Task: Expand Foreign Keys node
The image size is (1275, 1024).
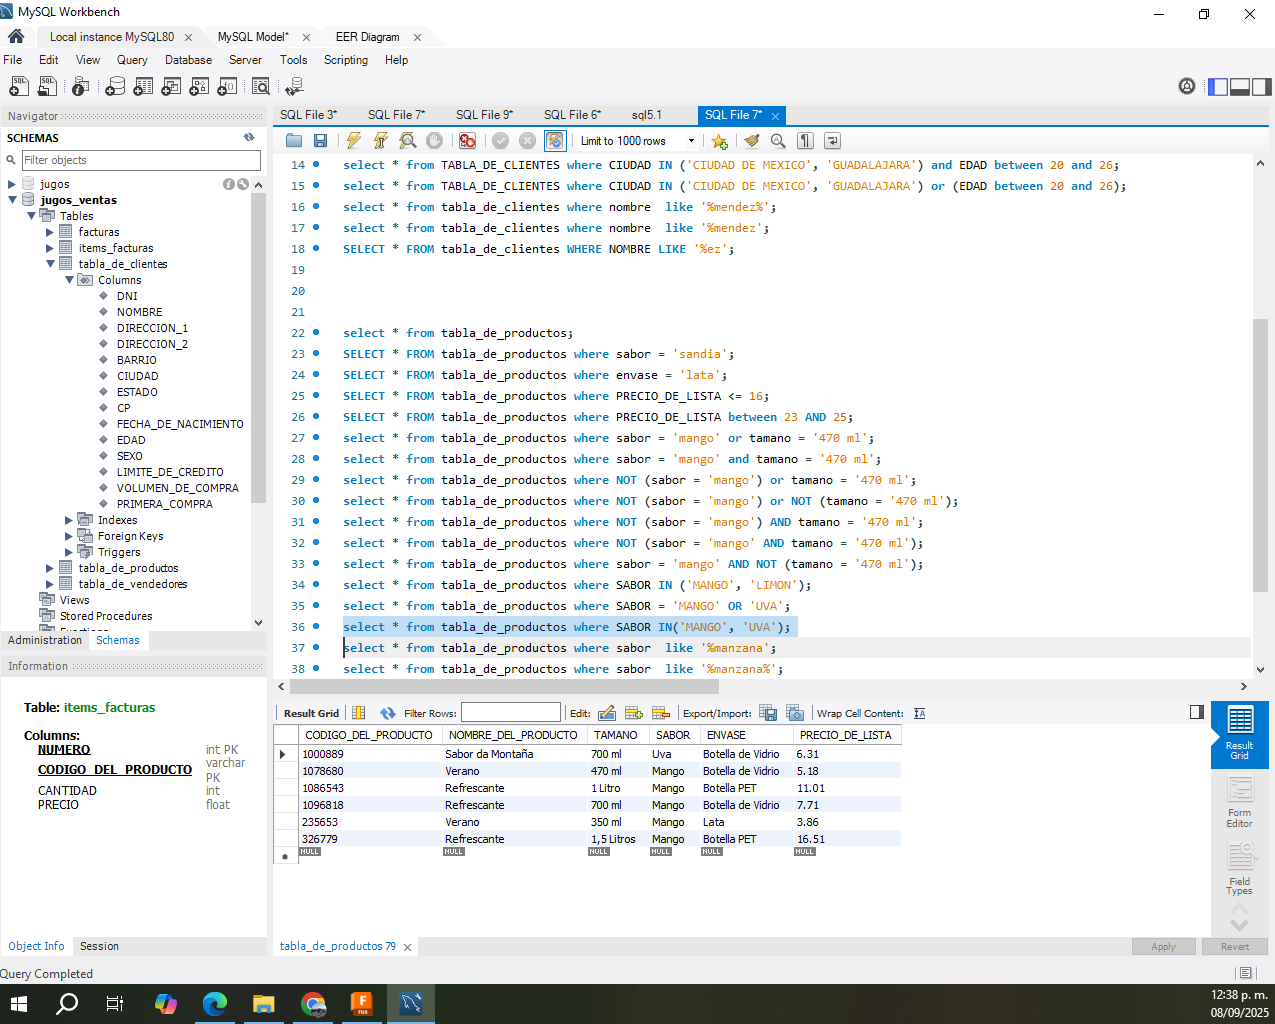Action: (x=69, y=536)
